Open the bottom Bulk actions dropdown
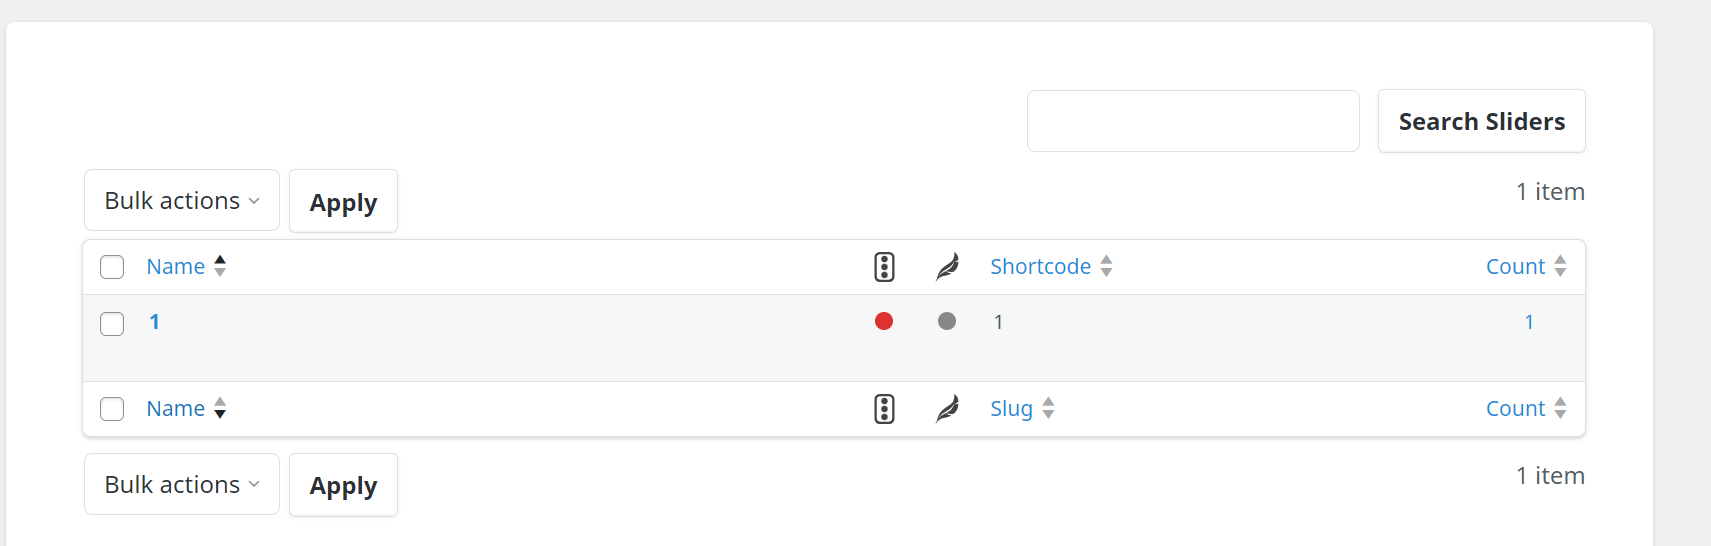 pyautogui.click(x=181, y=485)
